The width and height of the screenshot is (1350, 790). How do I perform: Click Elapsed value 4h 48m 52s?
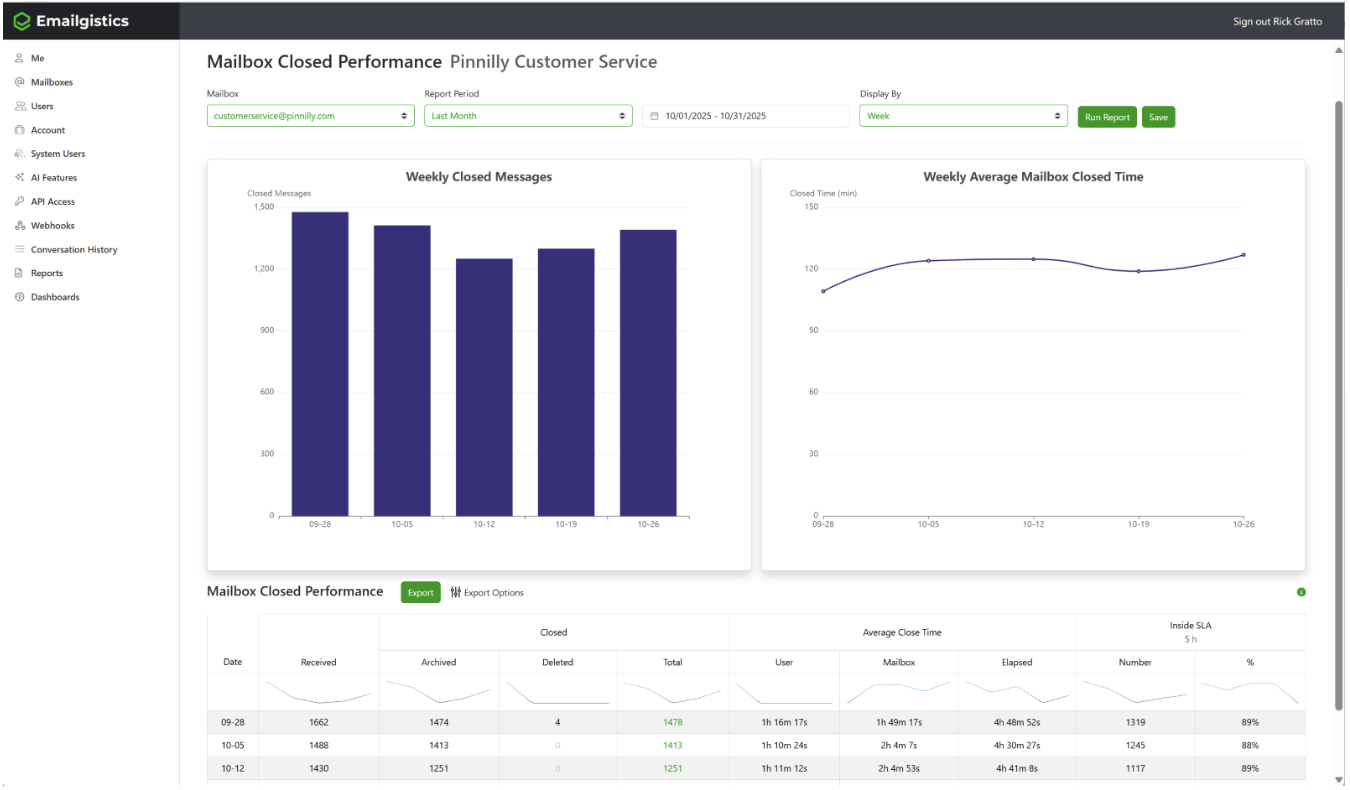[x=1017, y=722]
